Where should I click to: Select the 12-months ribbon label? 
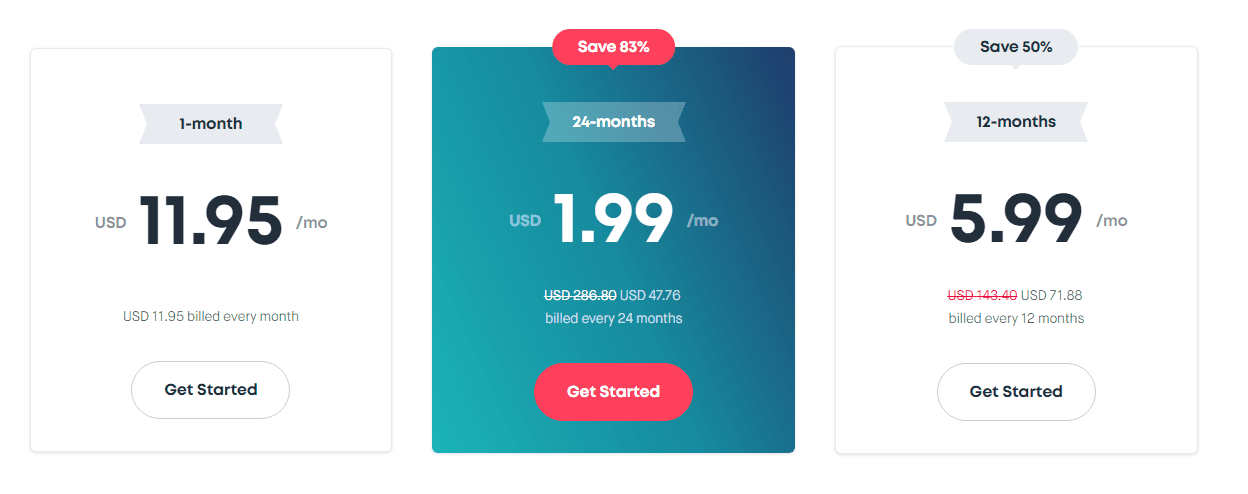[1016, 122]
